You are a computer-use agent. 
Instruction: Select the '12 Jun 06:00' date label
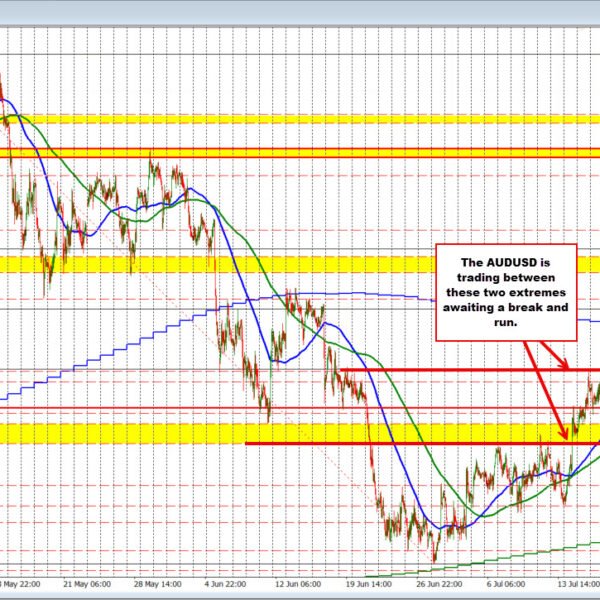[x=298, y=584]
